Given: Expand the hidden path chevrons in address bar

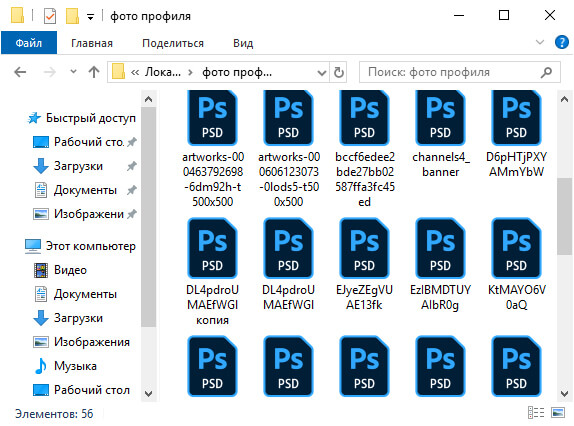Looking at the screenshot, I should pyautogui.click(x=135, y=72).
